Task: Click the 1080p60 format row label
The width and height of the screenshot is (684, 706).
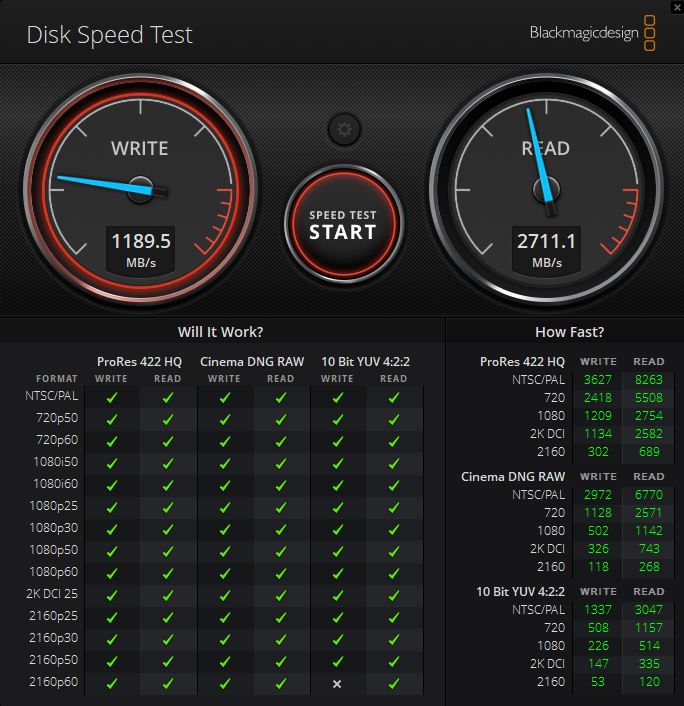Action: coord(53,571)
